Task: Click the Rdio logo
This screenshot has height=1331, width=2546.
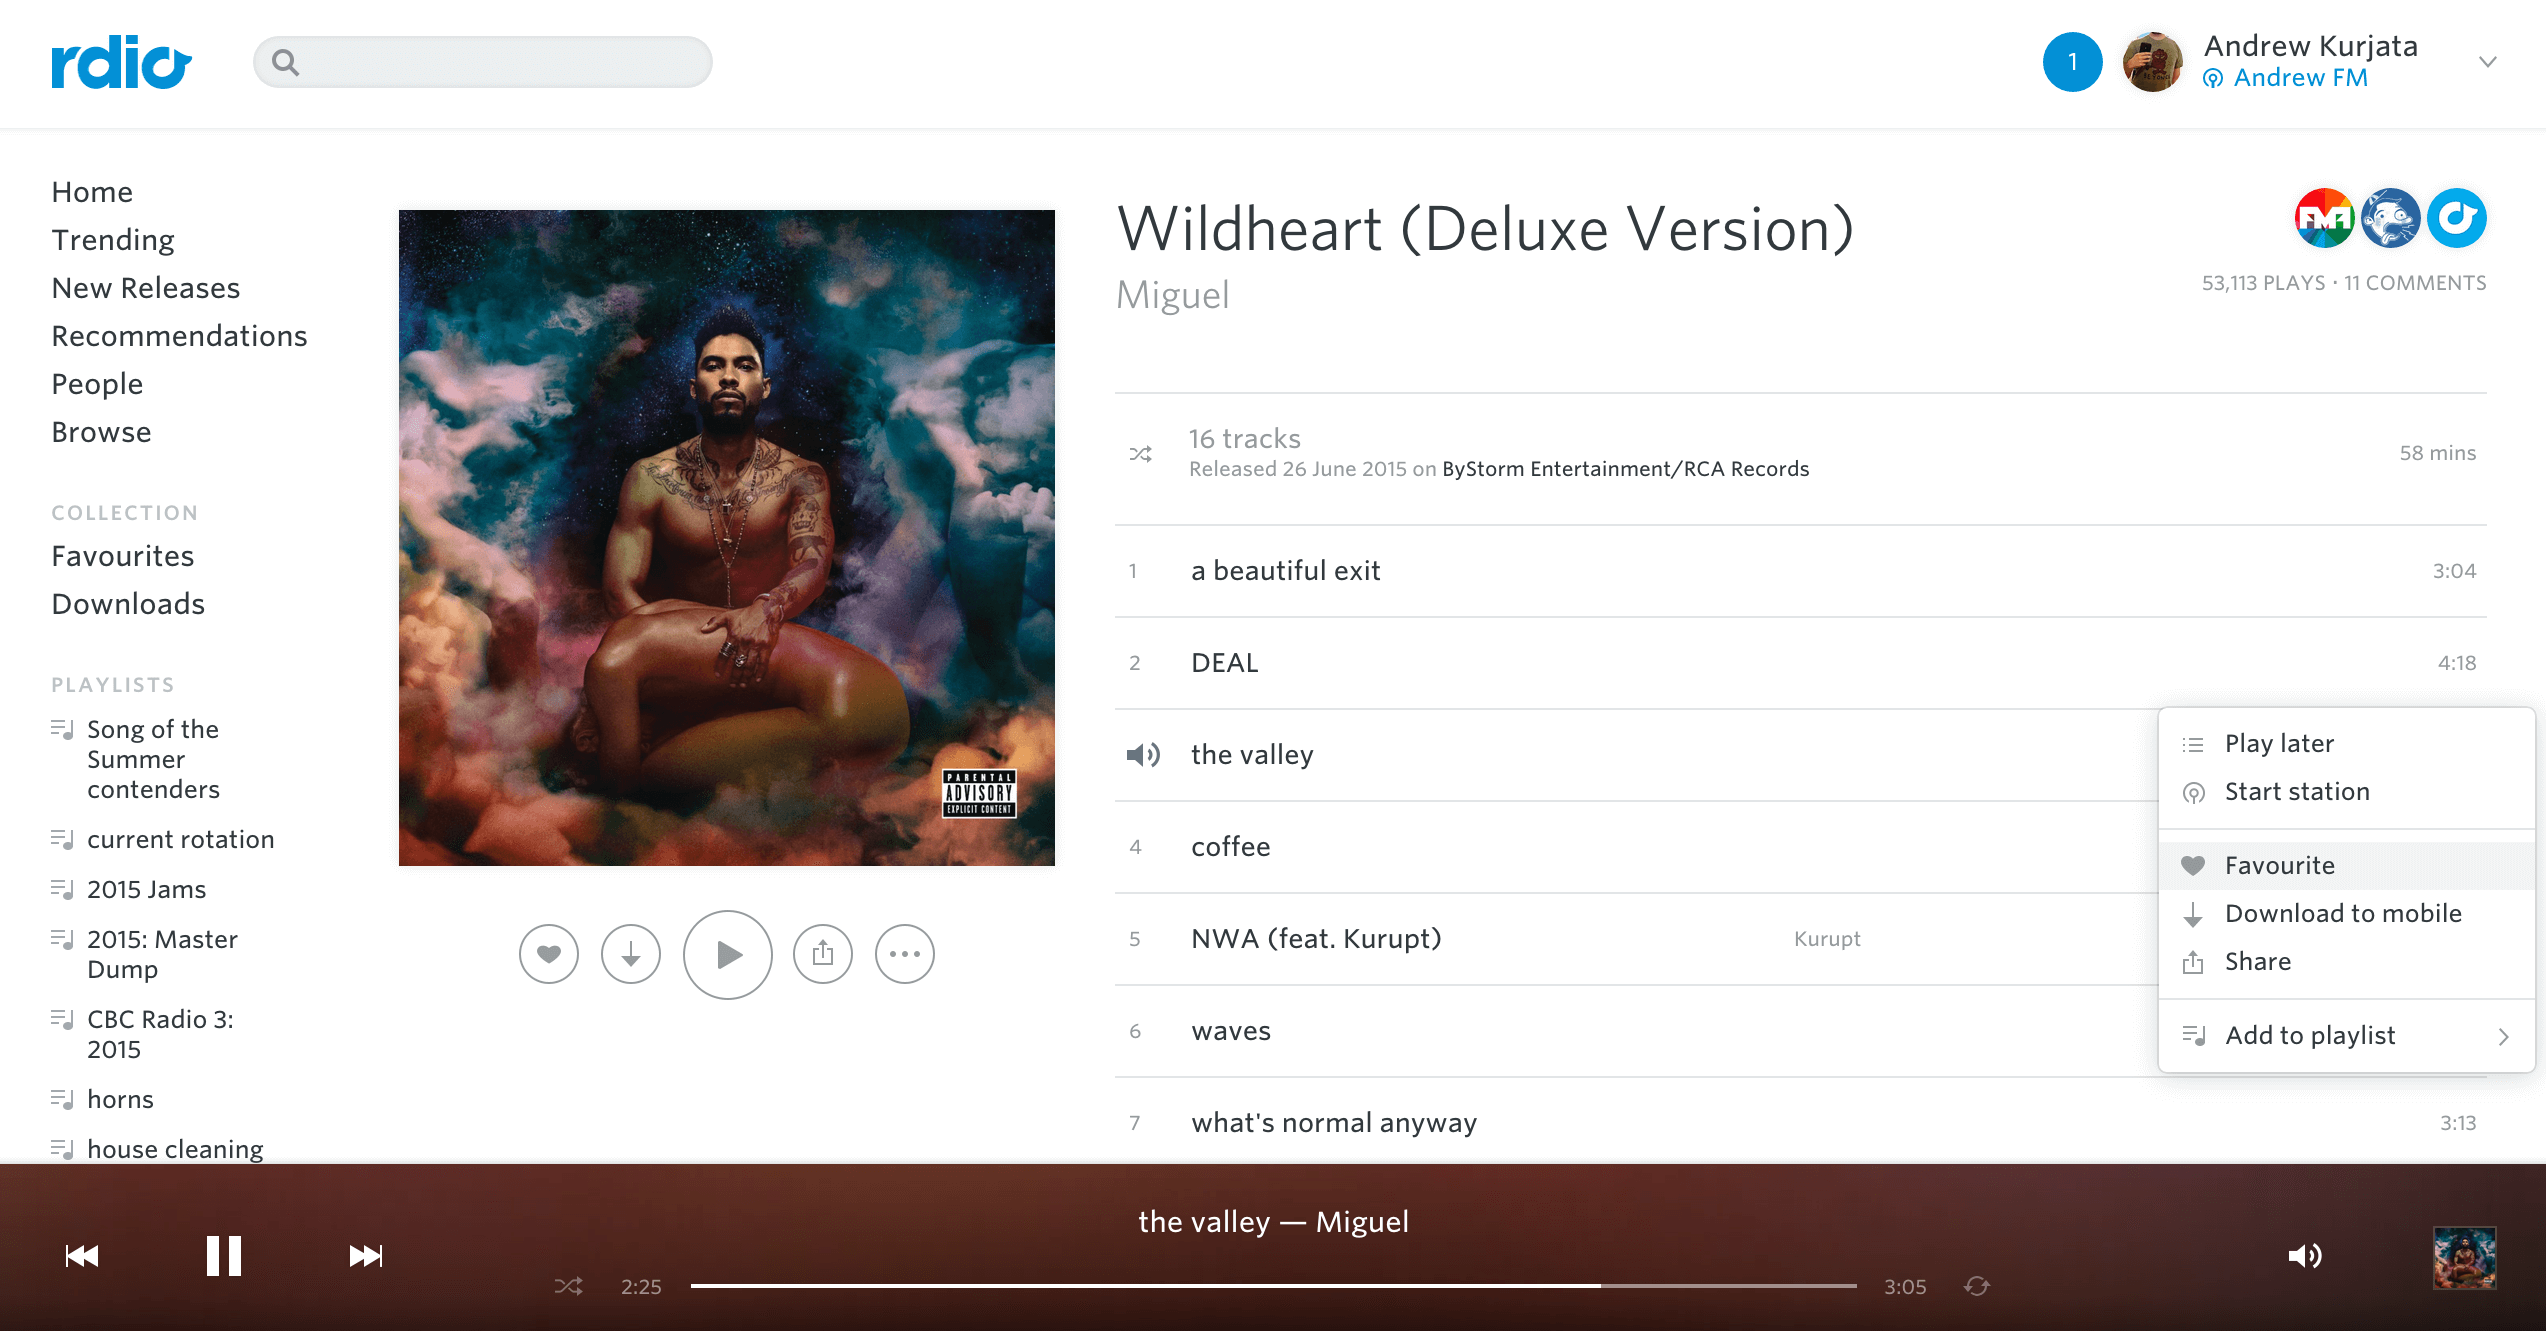Action: [121, 62]
